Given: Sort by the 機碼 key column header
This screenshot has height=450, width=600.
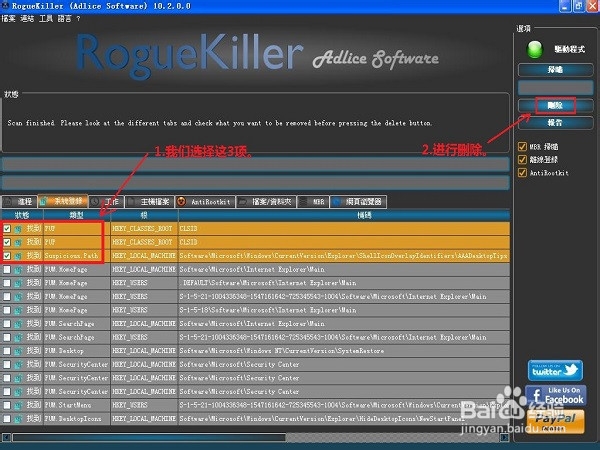Looking at the screenshot, I should pos(344,215).
